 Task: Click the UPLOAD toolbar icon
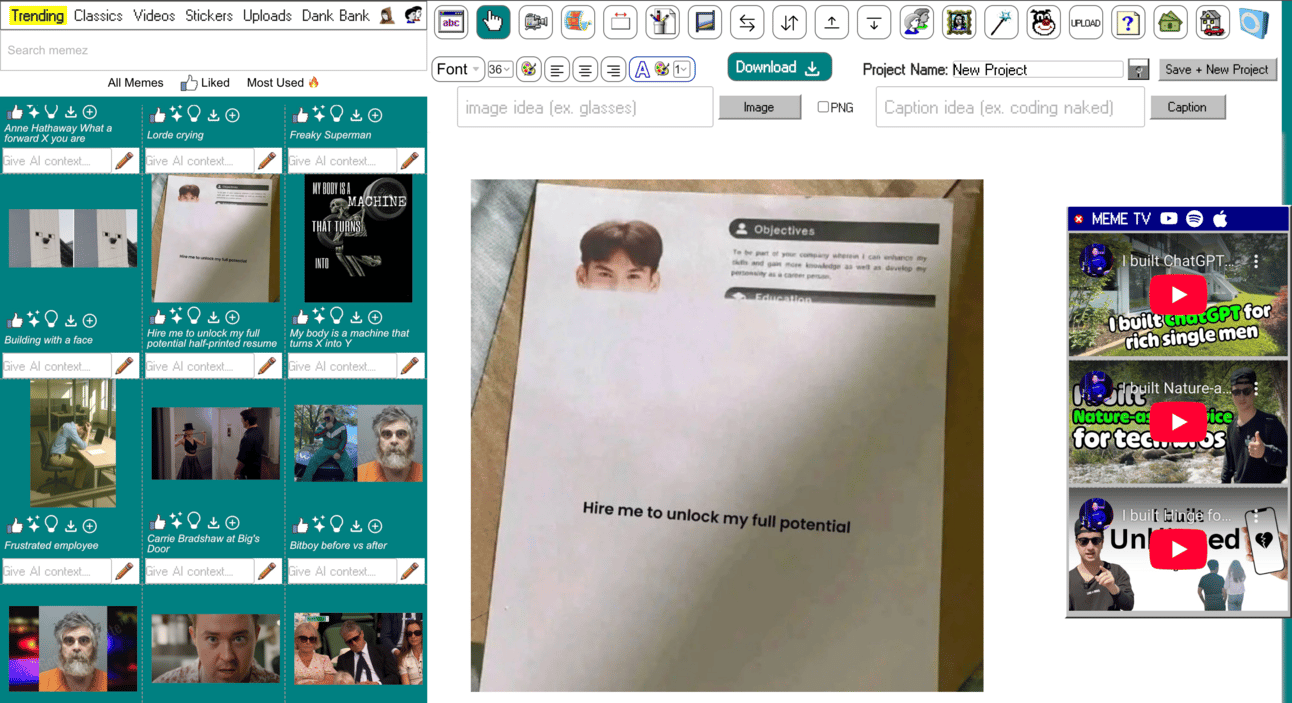(x=1085, y=22)
